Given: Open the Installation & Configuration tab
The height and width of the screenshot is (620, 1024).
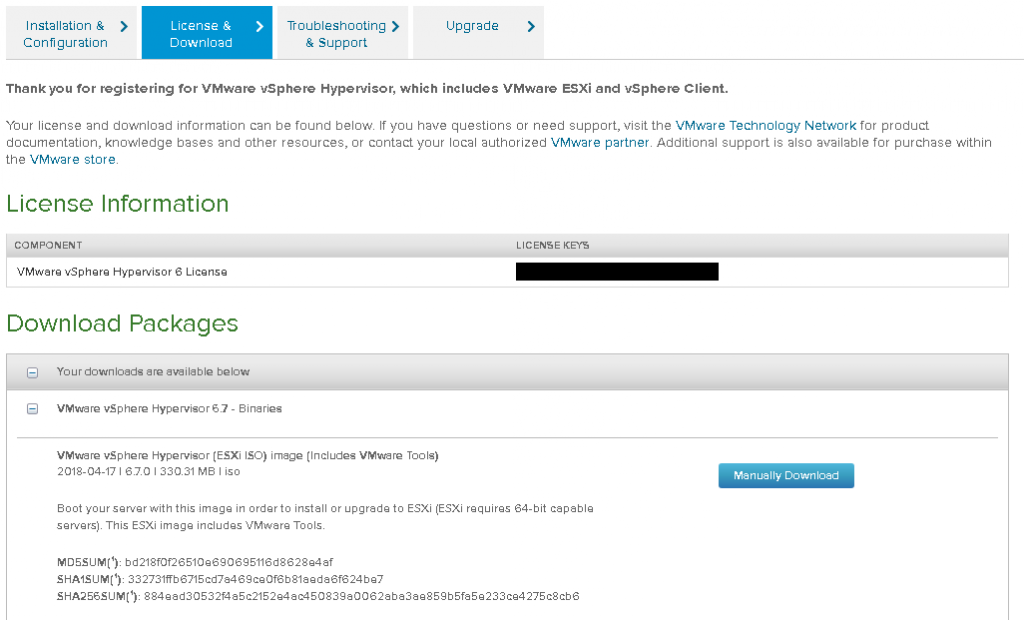Looking at the screenshot, I should pyautogui.click(x=66, y=32).
